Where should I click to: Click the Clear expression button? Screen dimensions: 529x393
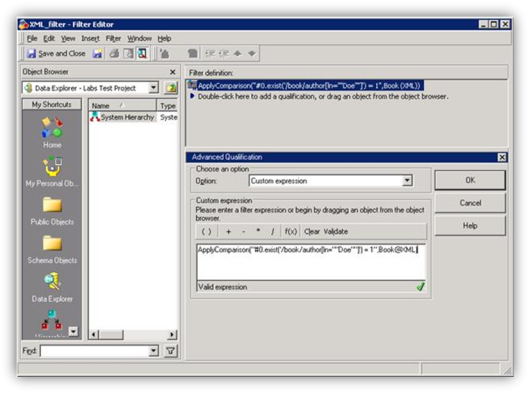click(312, 231)
